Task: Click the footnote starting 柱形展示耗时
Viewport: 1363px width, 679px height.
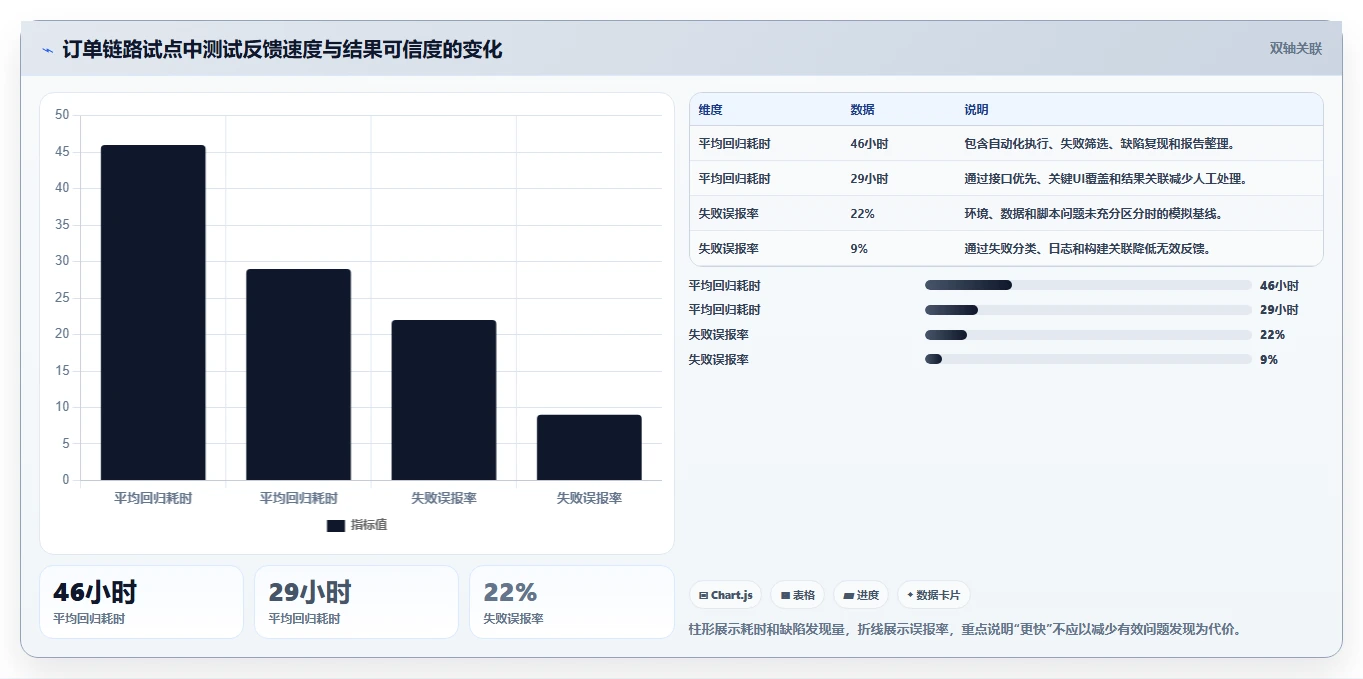Action: pyautogui.click(x=965, y=630)
